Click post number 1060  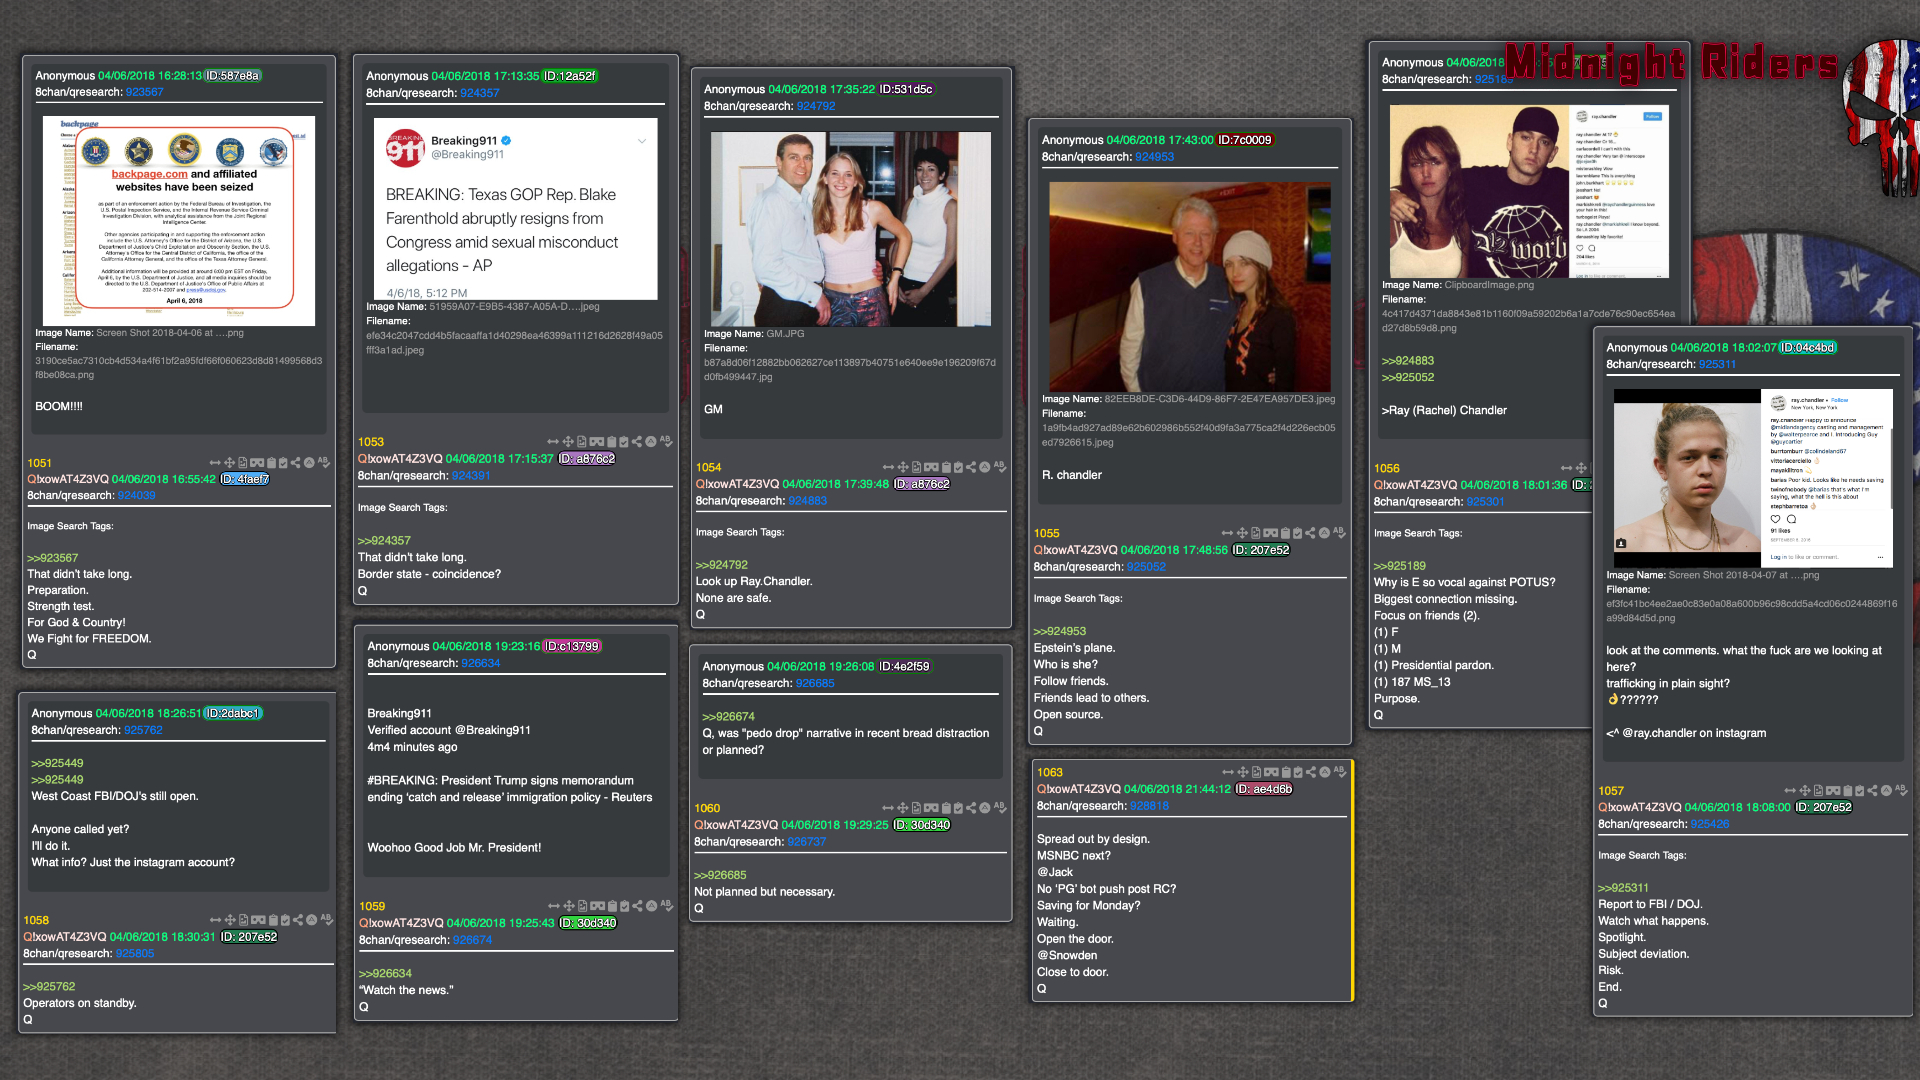click(x=707, y=808)
